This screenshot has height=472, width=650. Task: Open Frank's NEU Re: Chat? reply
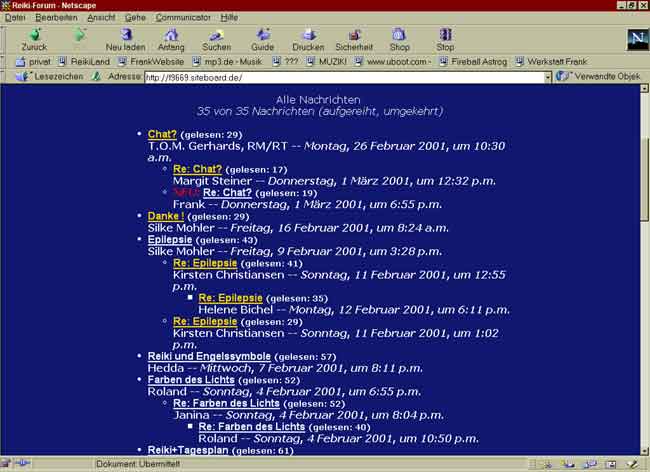tap(227, 193)
